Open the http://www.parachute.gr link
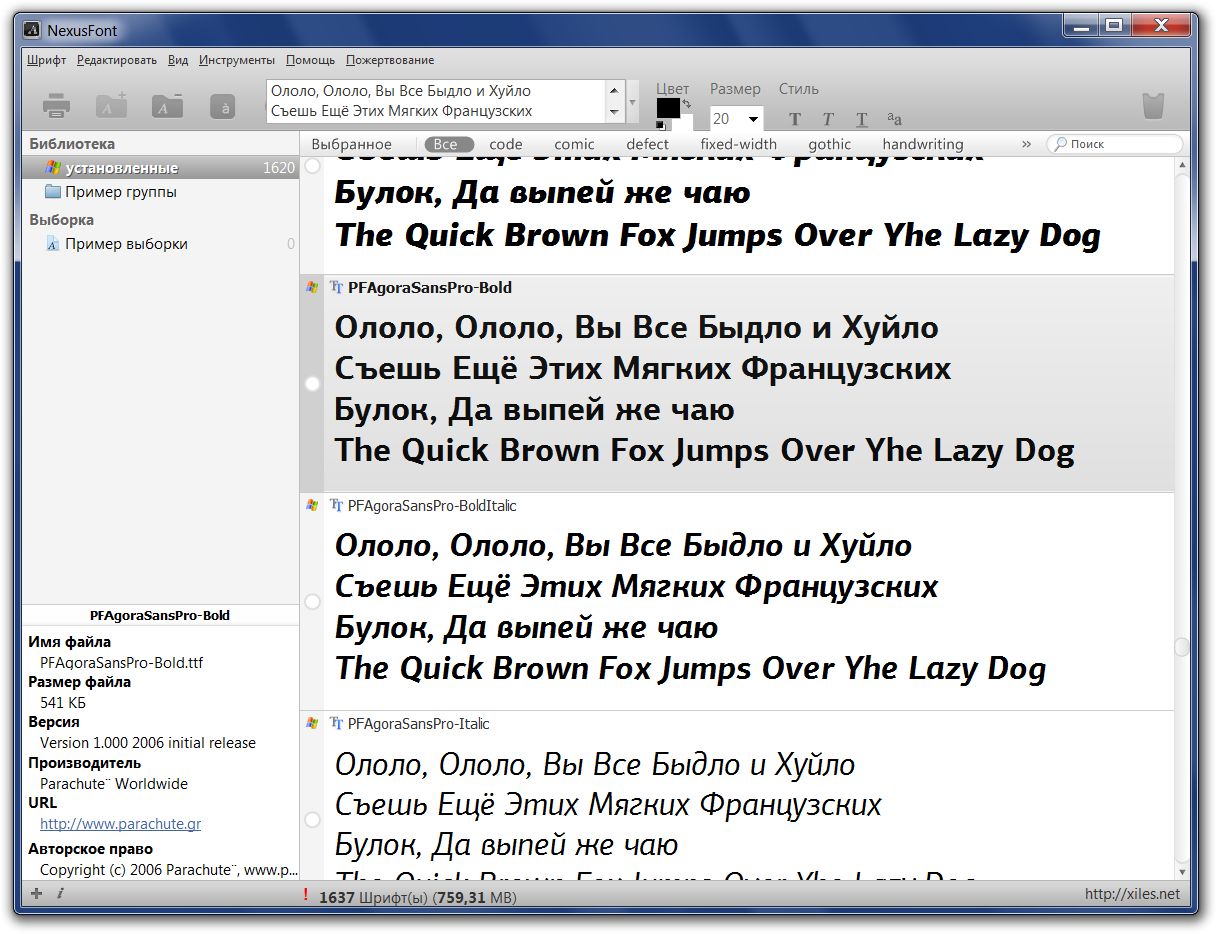 point(120,824)
